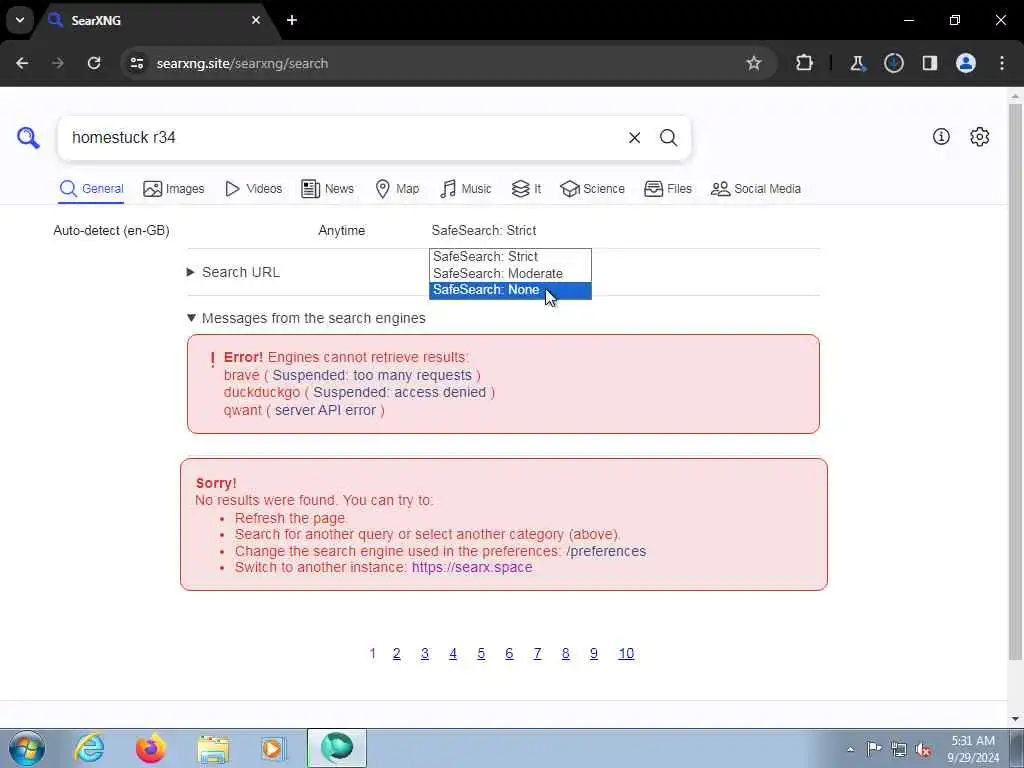Click the SafeSearch: Strict dropdown box
Viewport: 1024px width, 768px height.
tap(484, 231)
